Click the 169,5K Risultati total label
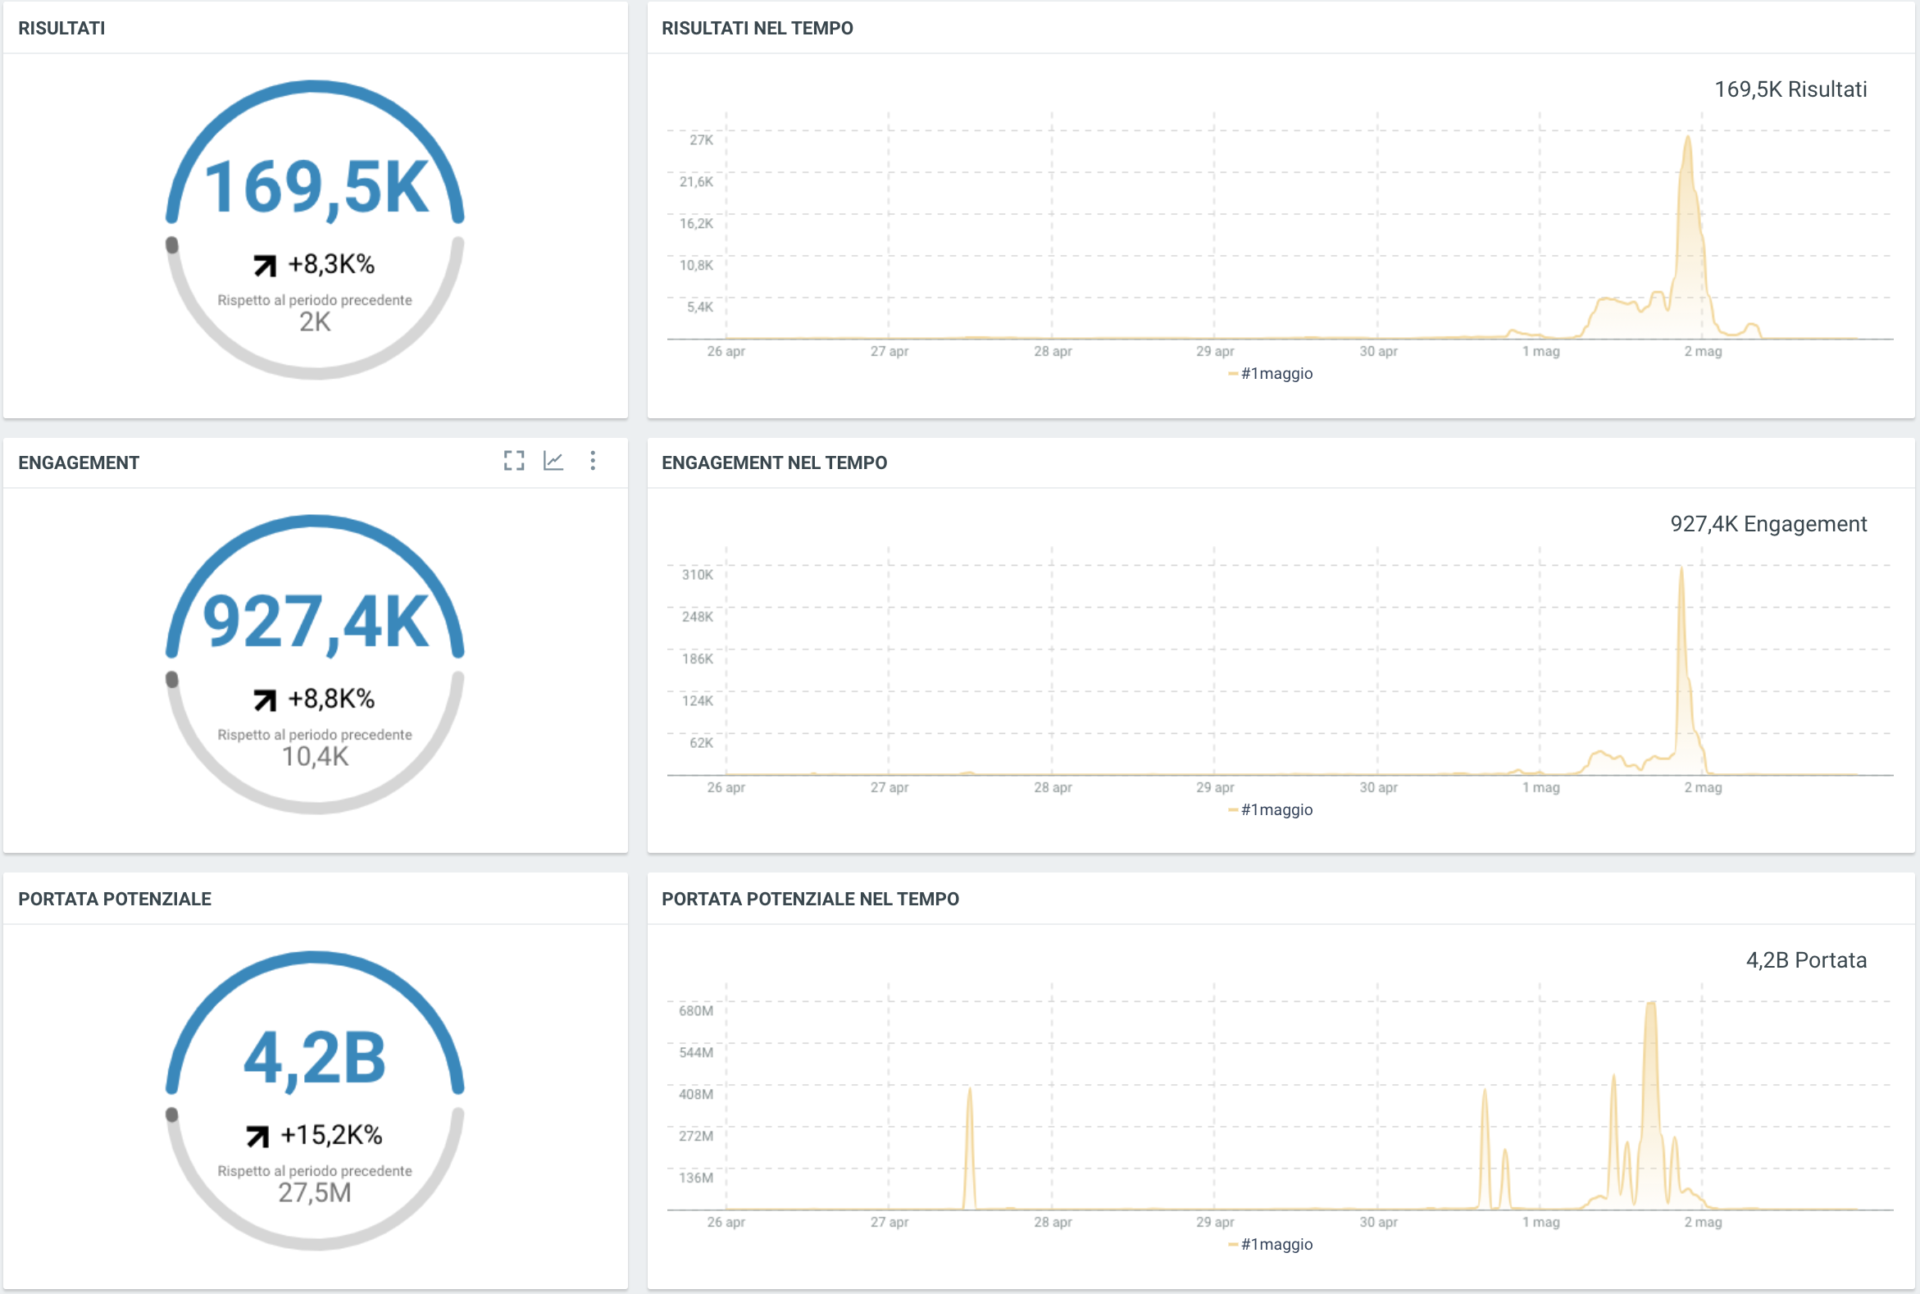This screenshot has height=1294, width=1920. tap(1790, 89)
